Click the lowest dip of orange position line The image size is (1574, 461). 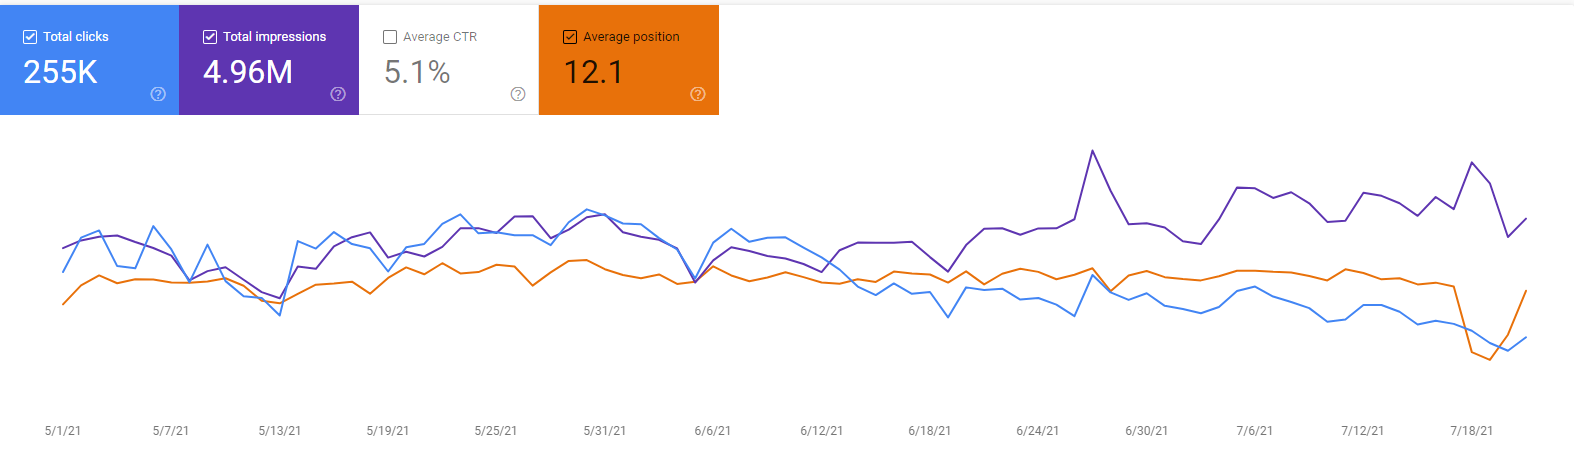(1490, 359)
